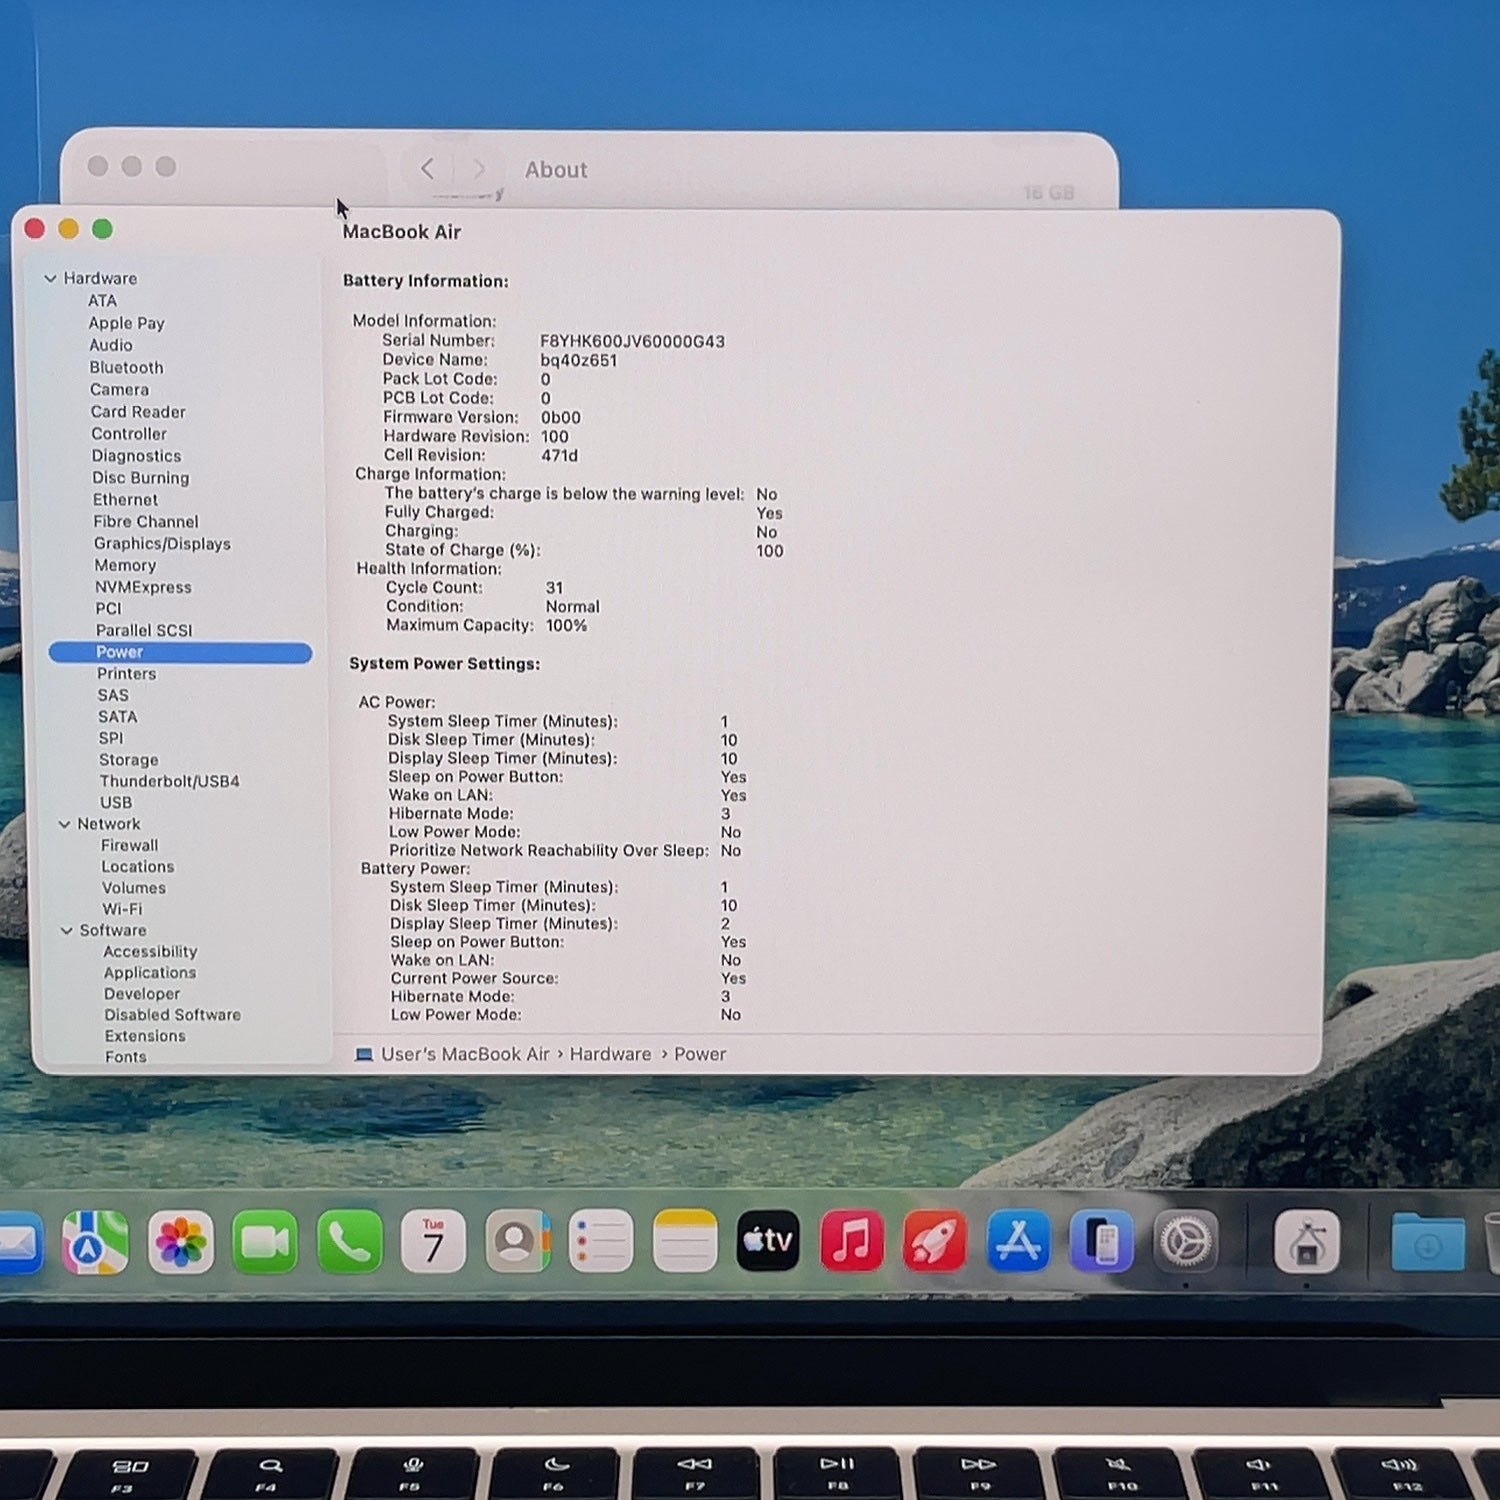The height and width of the screenshot is (1500, 1500).
Task: Click the back arrow in About window
Action: pyautogui.click(x=427, y=169)
